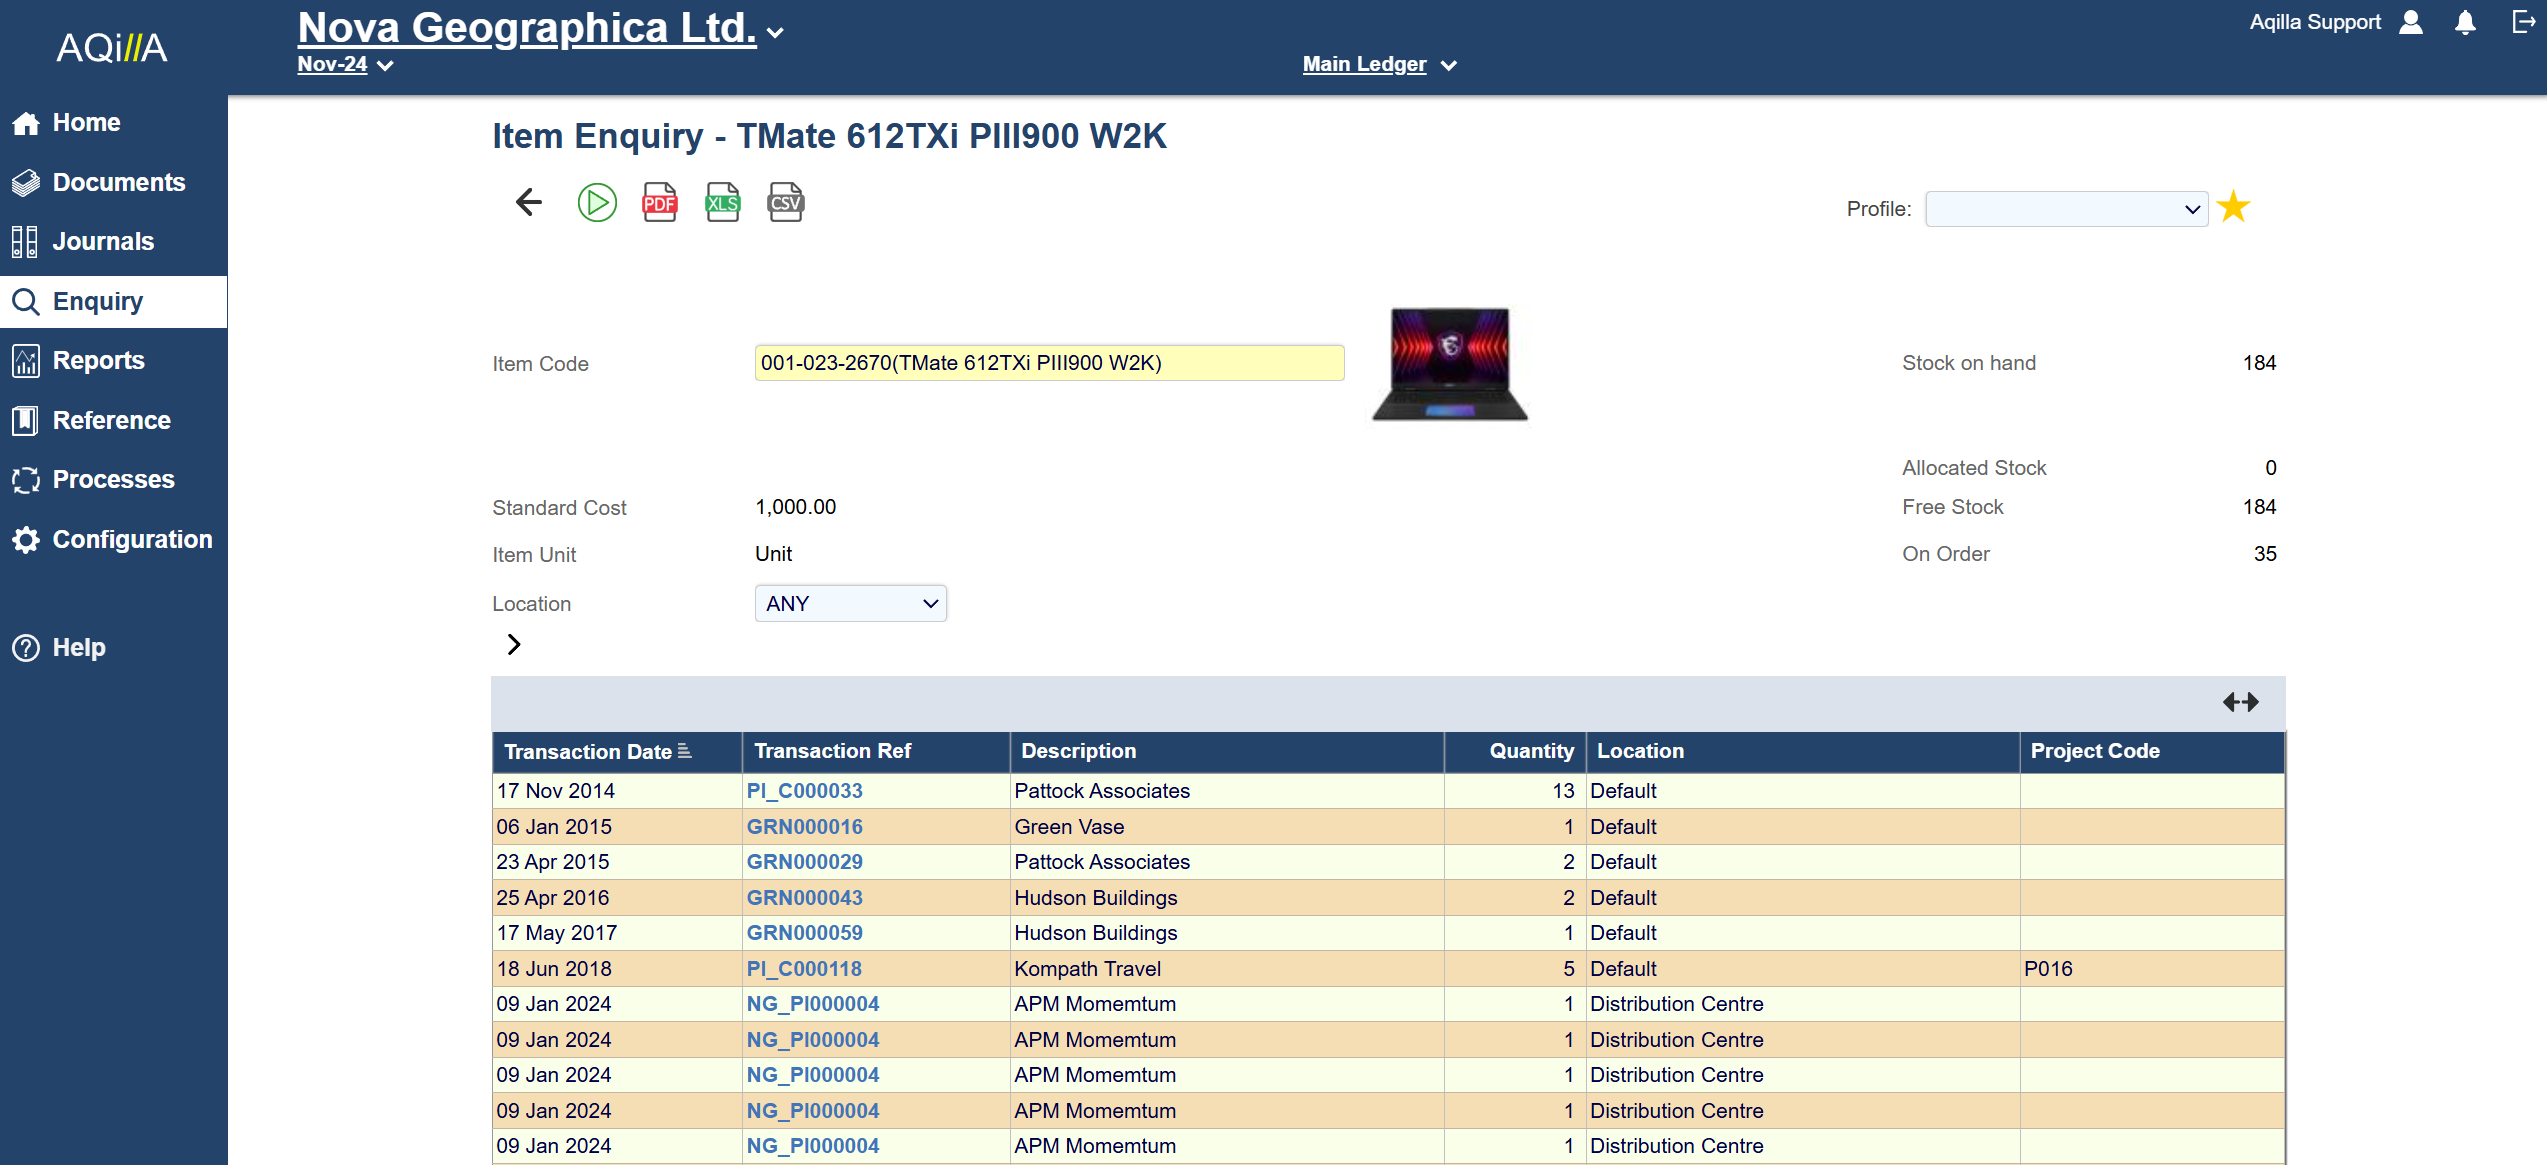Expand the Nov-24 period selector

345,65
